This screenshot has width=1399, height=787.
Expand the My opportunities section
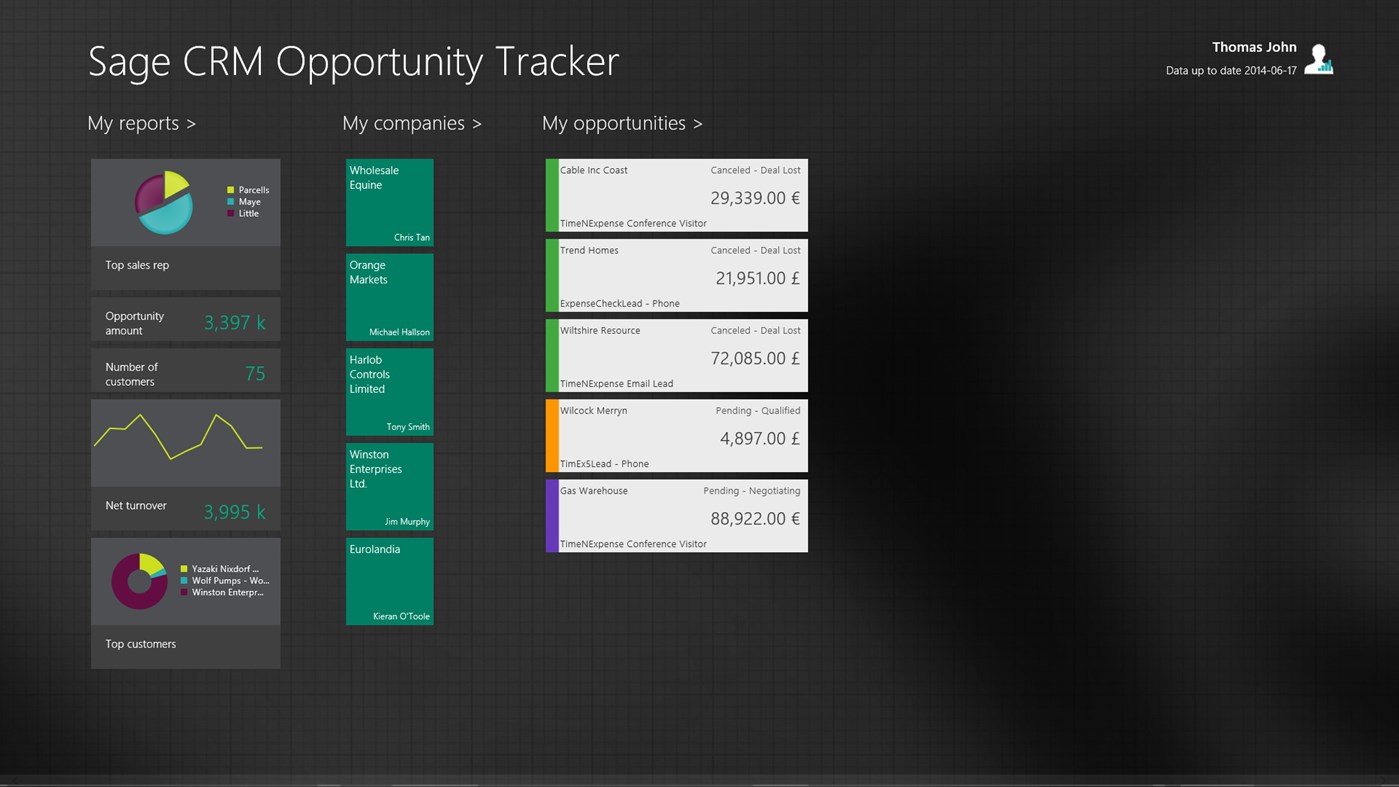(622, 122)
